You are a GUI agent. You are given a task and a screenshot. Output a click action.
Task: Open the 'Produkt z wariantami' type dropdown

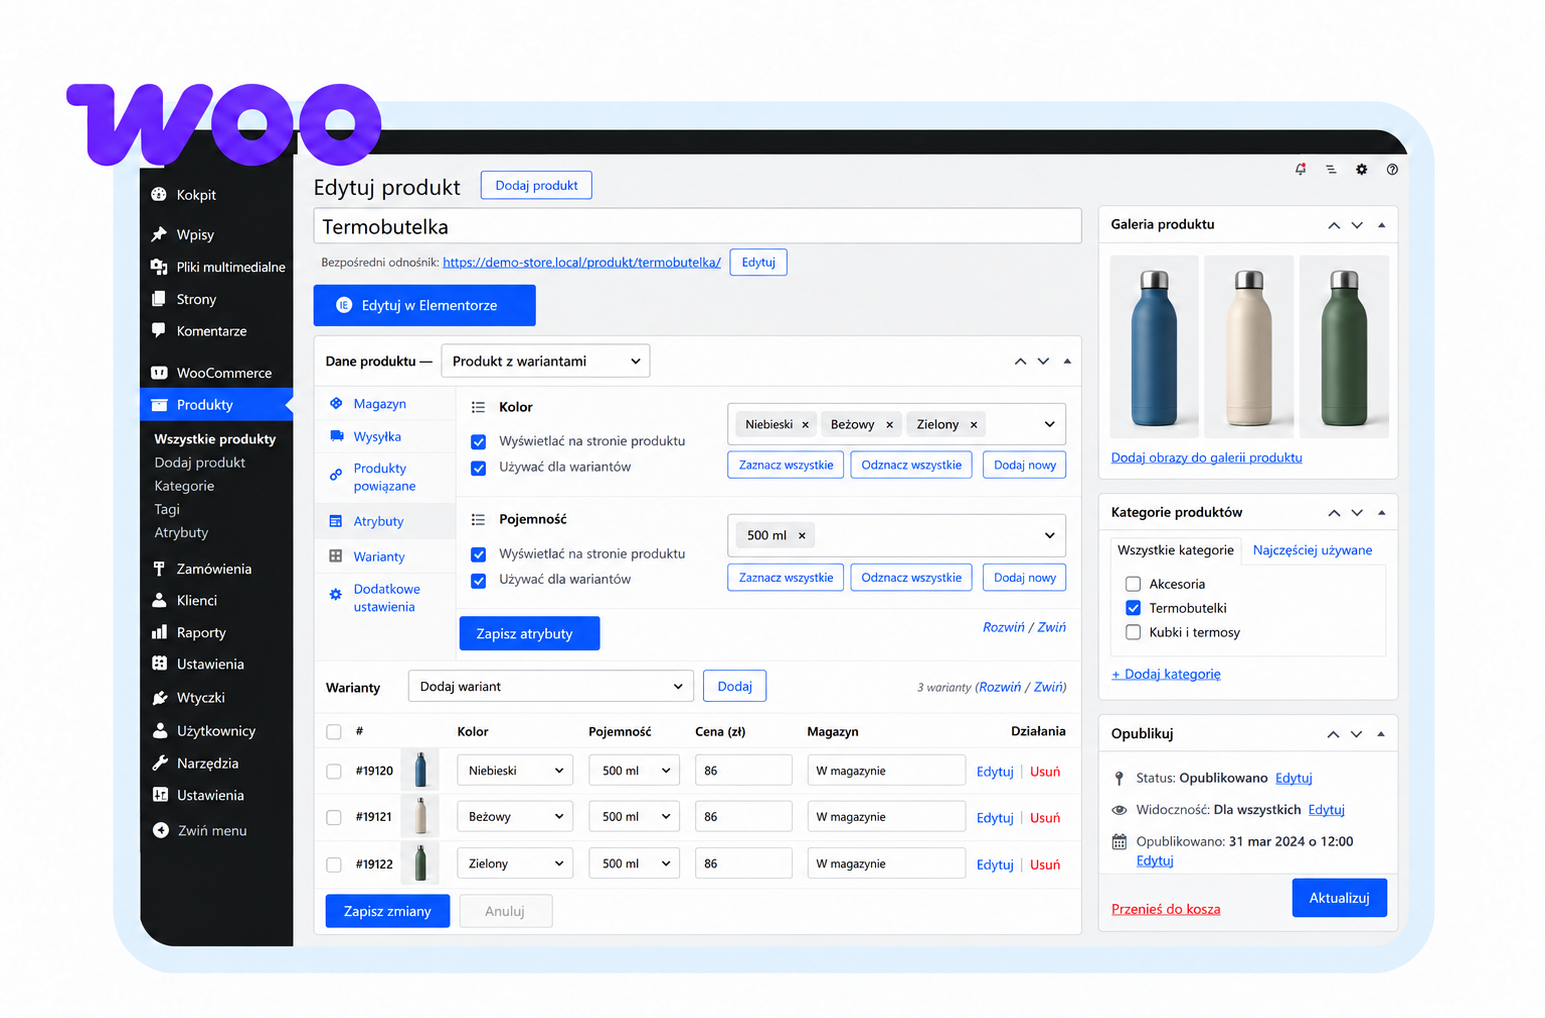coord(545,361)
